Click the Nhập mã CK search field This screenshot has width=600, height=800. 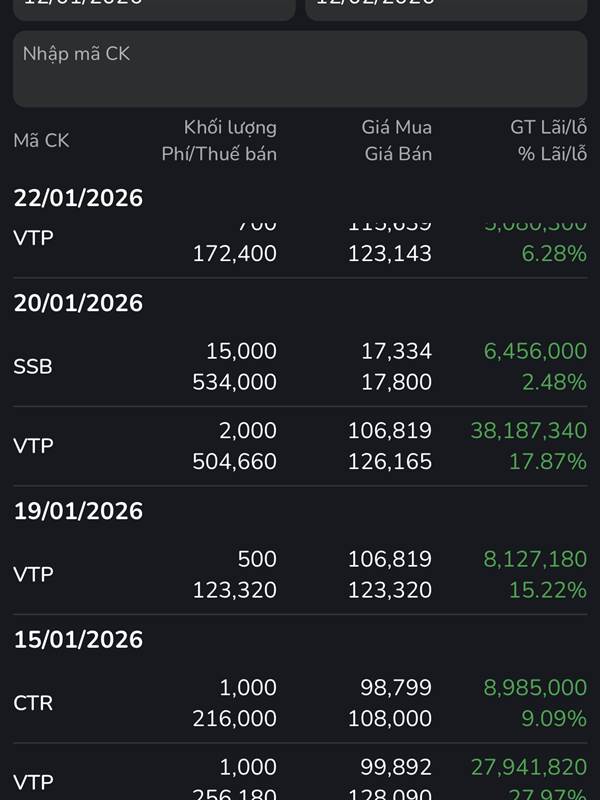click(300, 68)
